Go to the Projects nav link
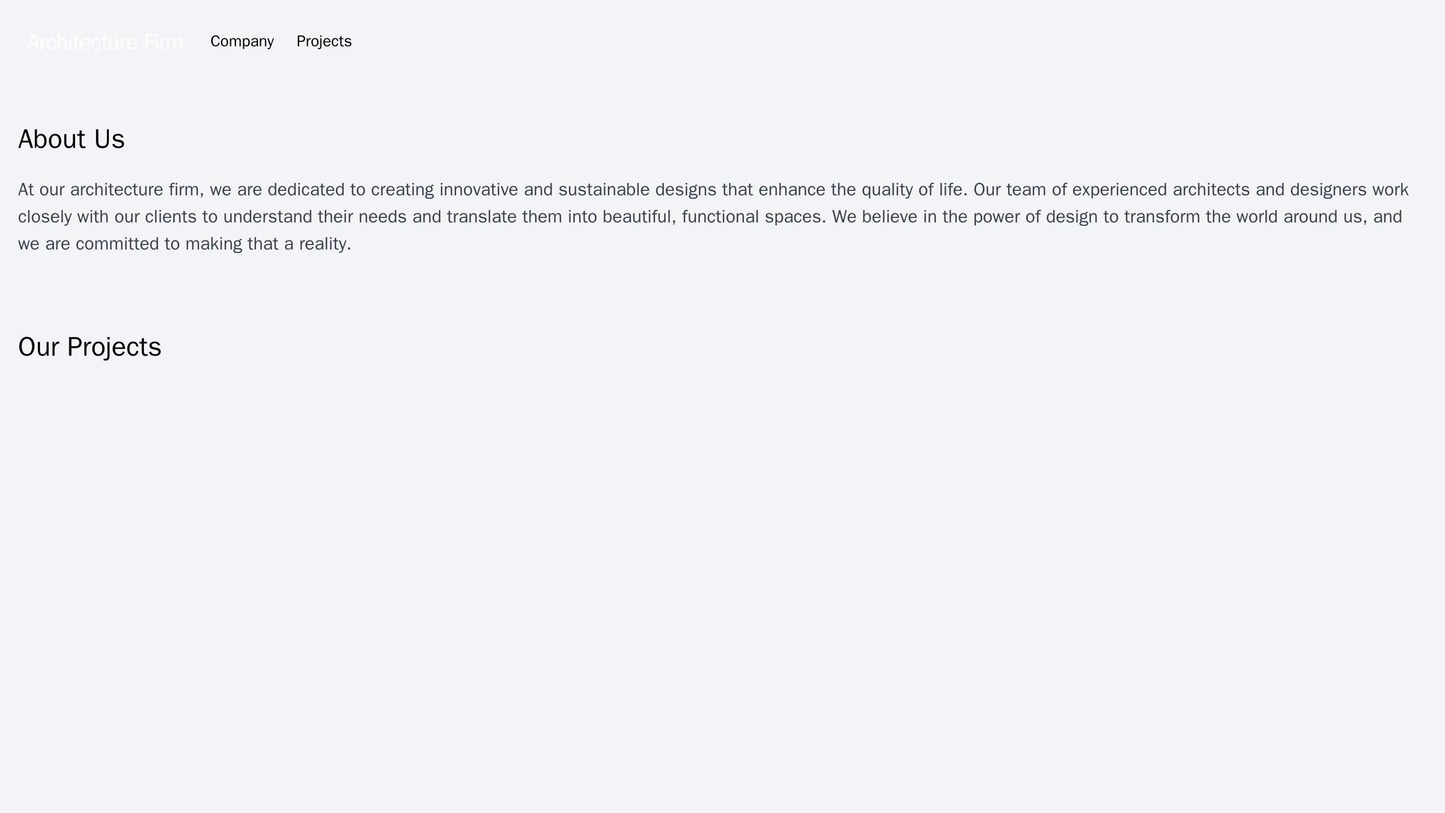This screenshot has height=813, width=1445. (324, 41)
